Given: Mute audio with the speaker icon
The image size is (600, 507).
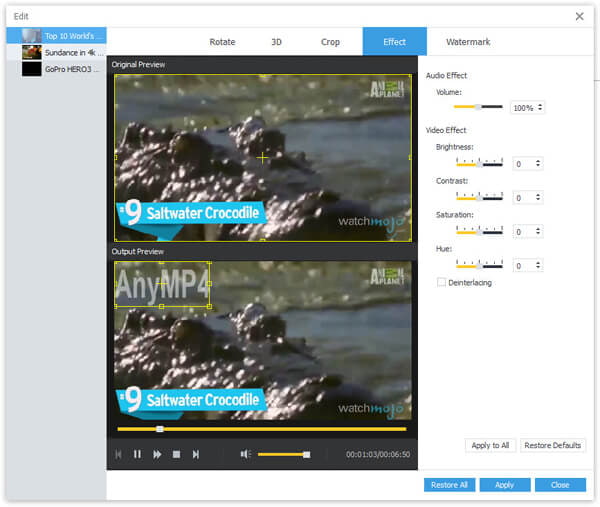Looking at the screenshot, I should tap(245, 454).
